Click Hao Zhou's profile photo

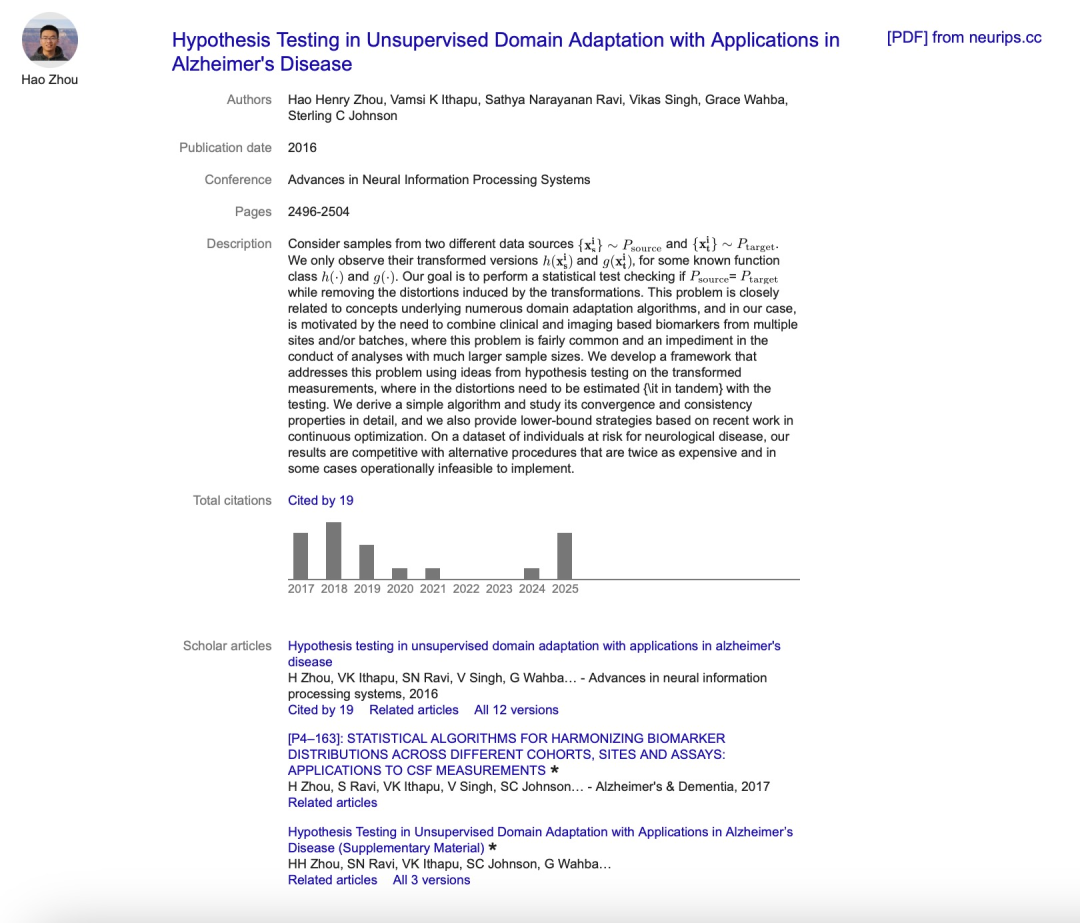coord(49,40)
